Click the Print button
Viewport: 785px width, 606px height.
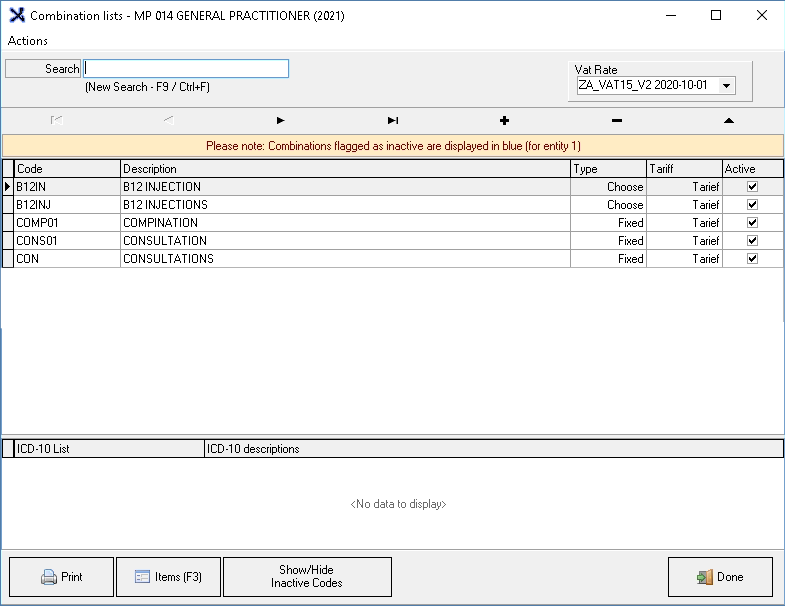(x=61, y=577)
